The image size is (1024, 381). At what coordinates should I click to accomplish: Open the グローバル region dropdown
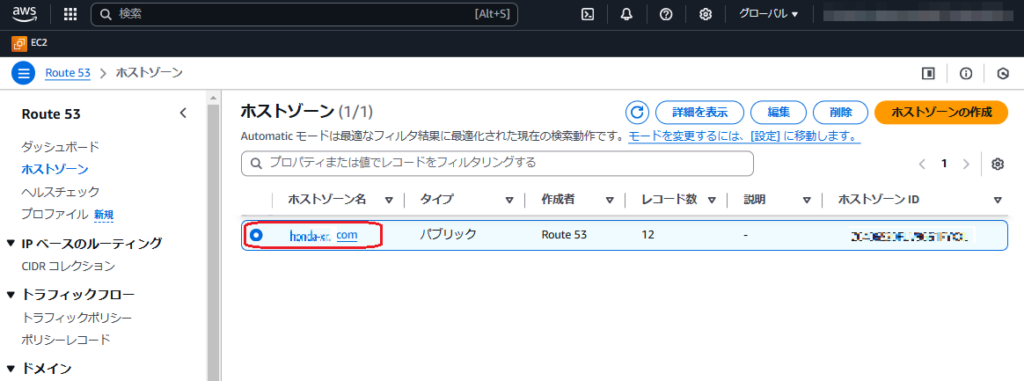[x=769, y=14]
